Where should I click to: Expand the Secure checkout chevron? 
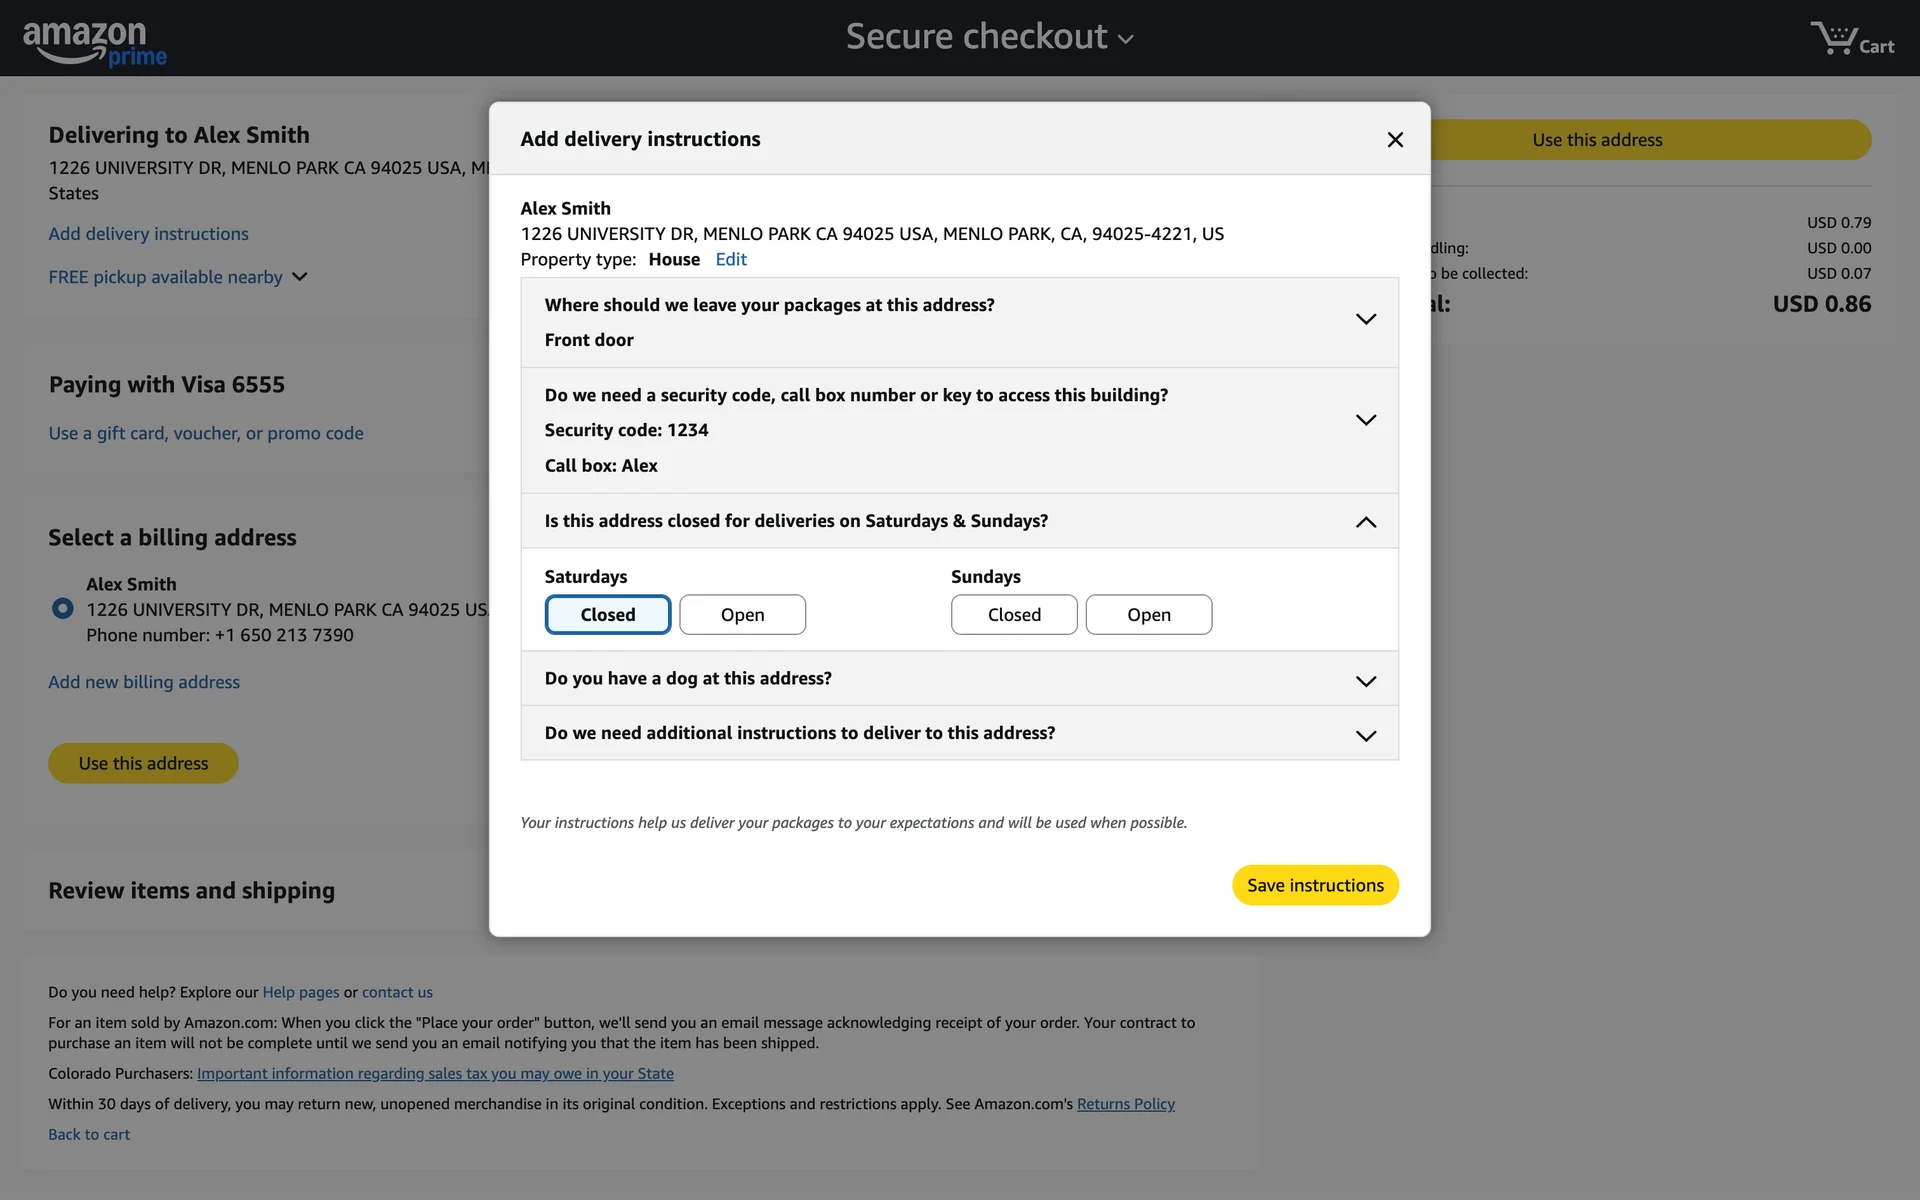(1126, 40)
